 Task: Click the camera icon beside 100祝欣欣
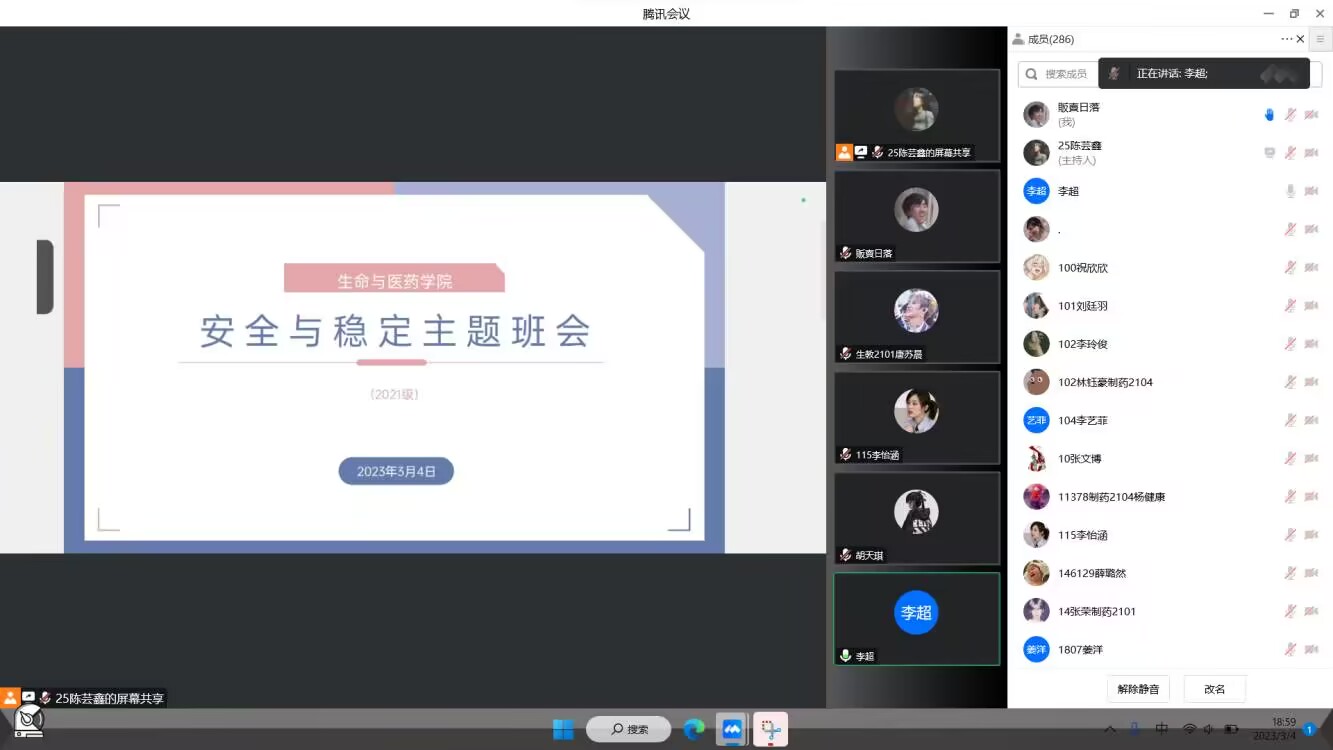1311,268
